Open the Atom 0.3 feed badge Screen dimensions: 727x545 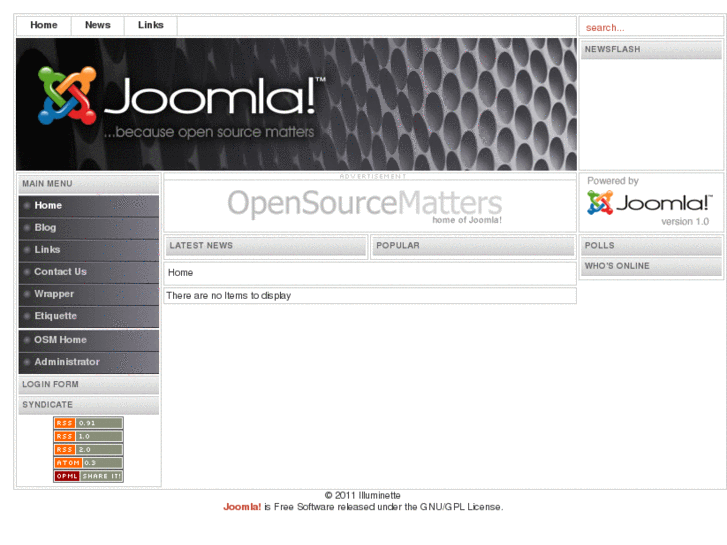tap(88, 463)
